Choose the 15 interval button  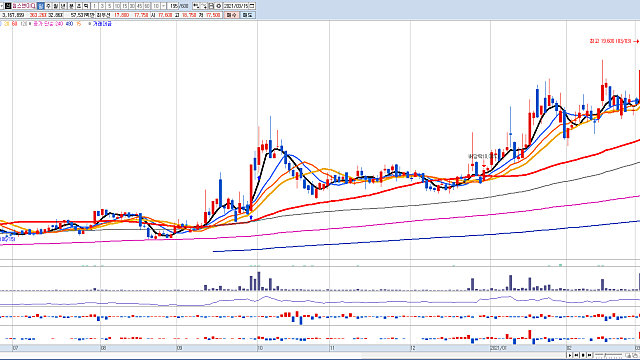click(124, 6)
